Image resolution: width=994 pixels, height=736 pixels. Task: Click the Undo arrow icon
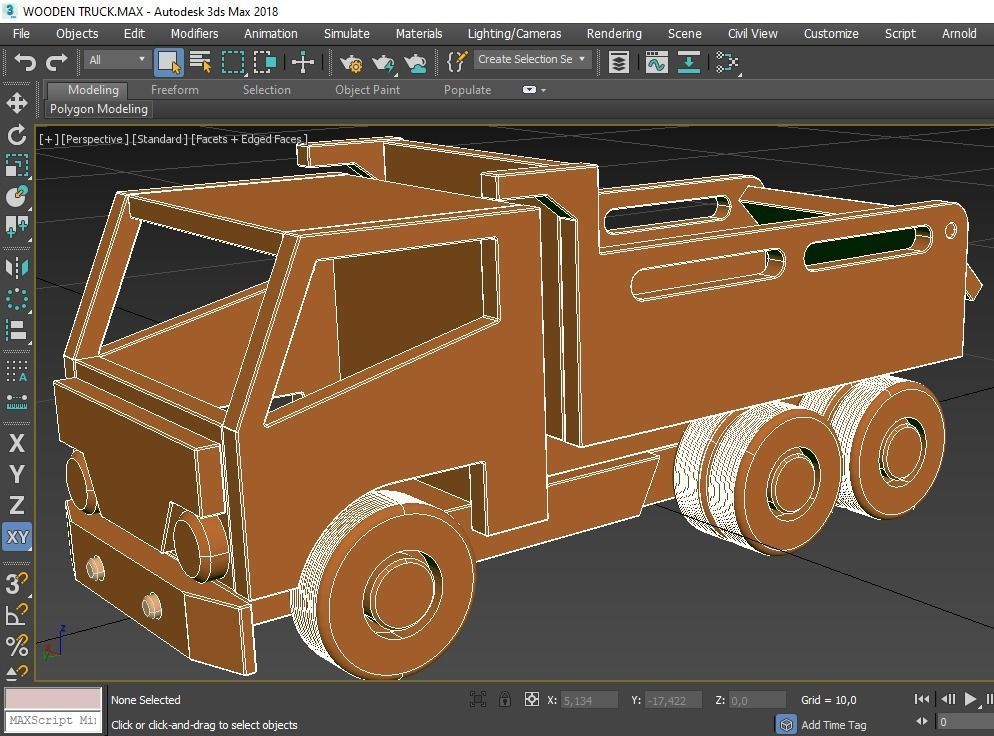pos(25,62)
